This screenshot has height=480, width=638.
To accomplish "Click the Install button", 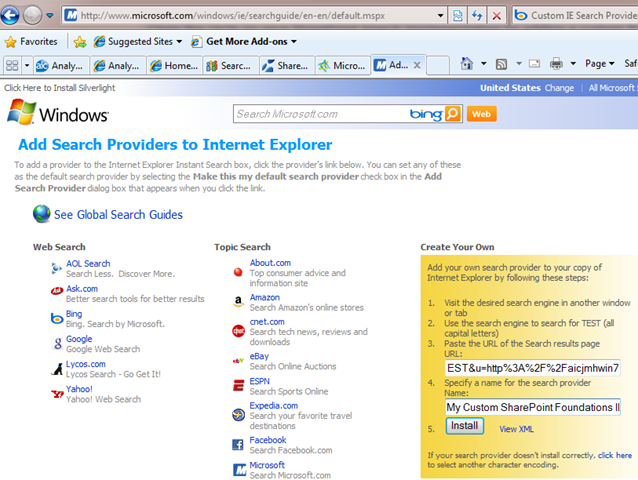I will 465,426.
